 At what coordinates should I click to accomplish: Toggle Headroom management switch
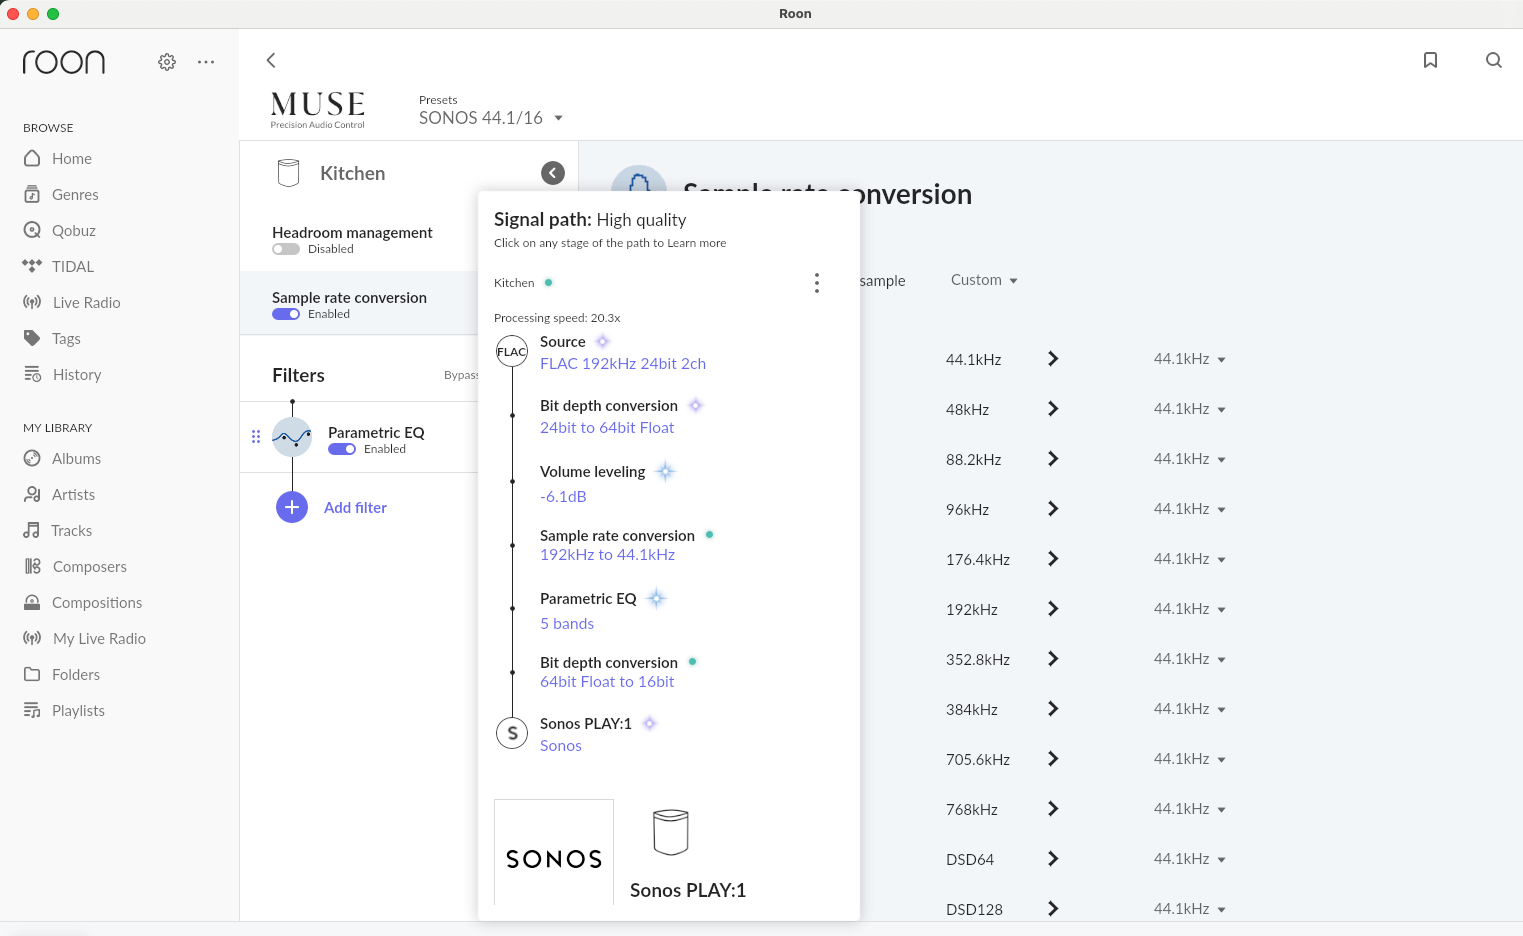click(286, 249)
